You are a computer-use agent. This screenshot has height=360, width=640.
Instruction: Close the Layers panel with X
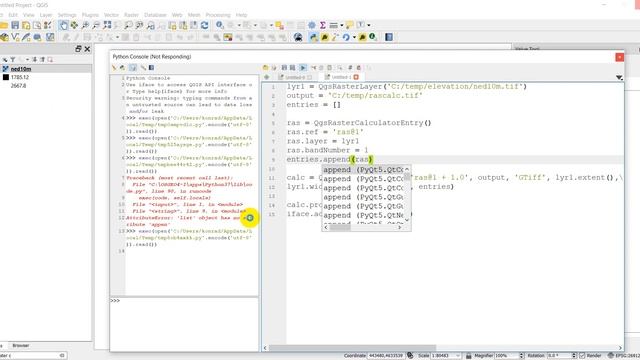pos(87,49)
